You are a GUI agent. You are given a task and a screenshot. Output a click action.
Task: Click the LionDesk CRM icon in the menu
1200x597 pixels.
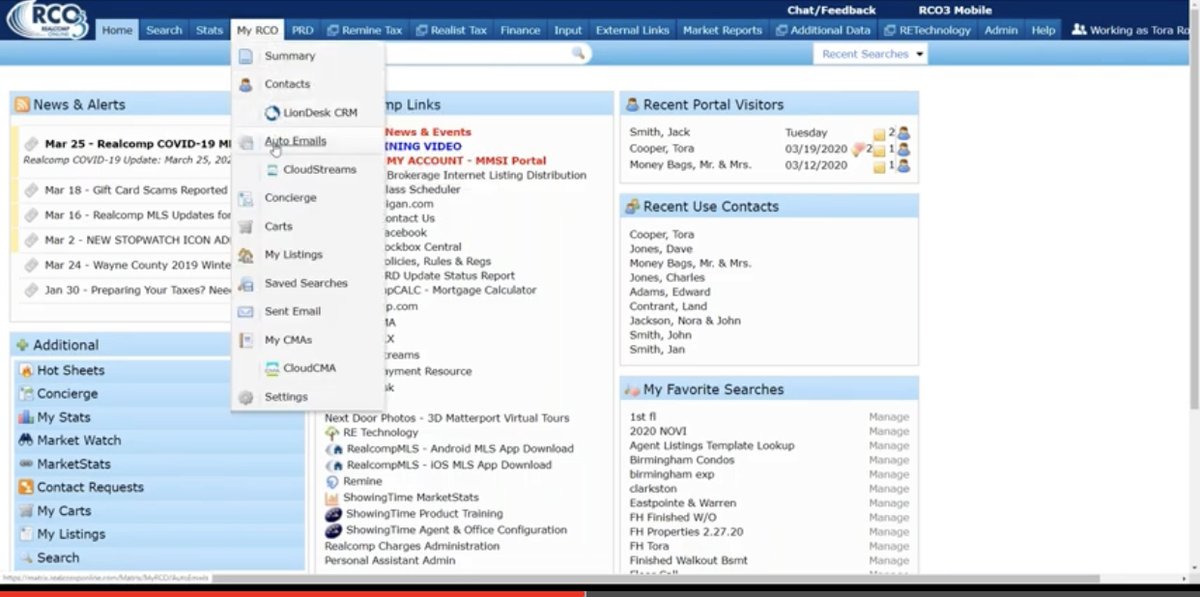272,113
